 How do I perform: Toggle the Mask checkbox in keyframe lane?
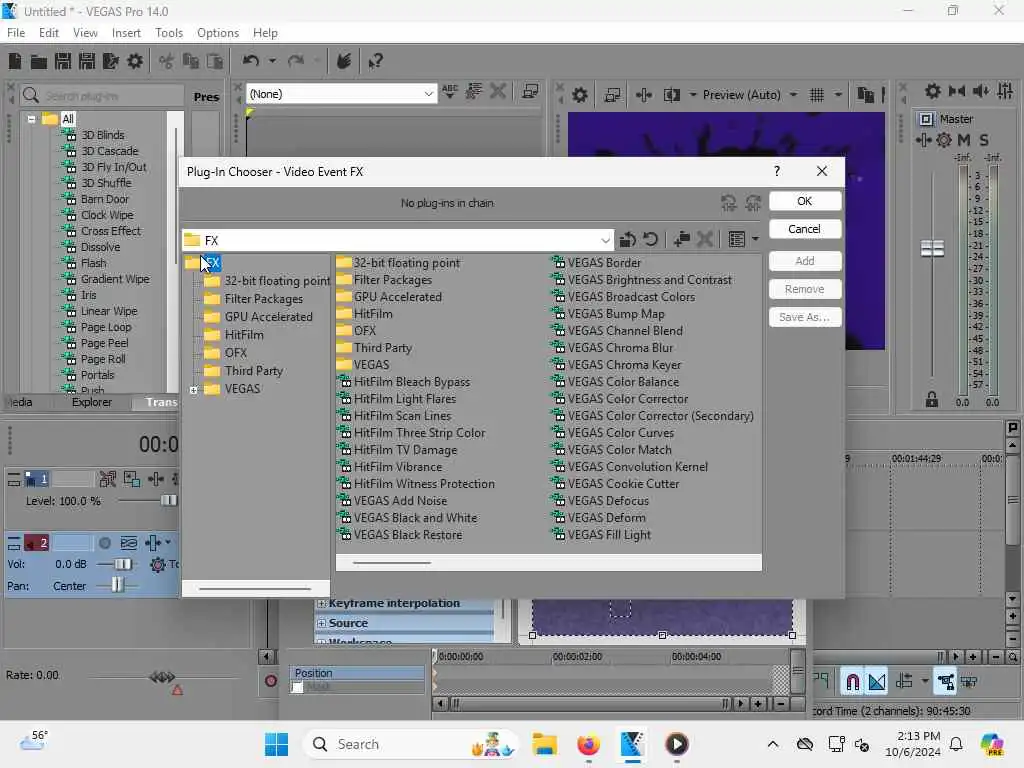tap(298, 687)
